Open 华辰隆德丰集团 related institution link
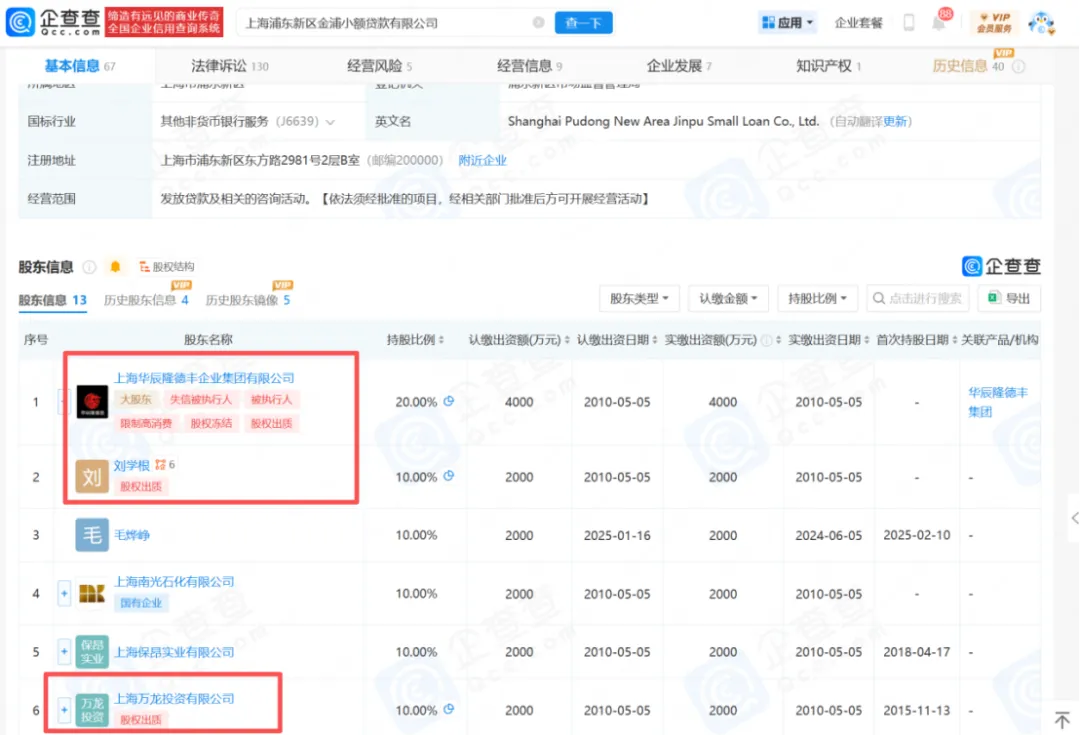This screenshot has width=1080, height=735. pos(997,402)
